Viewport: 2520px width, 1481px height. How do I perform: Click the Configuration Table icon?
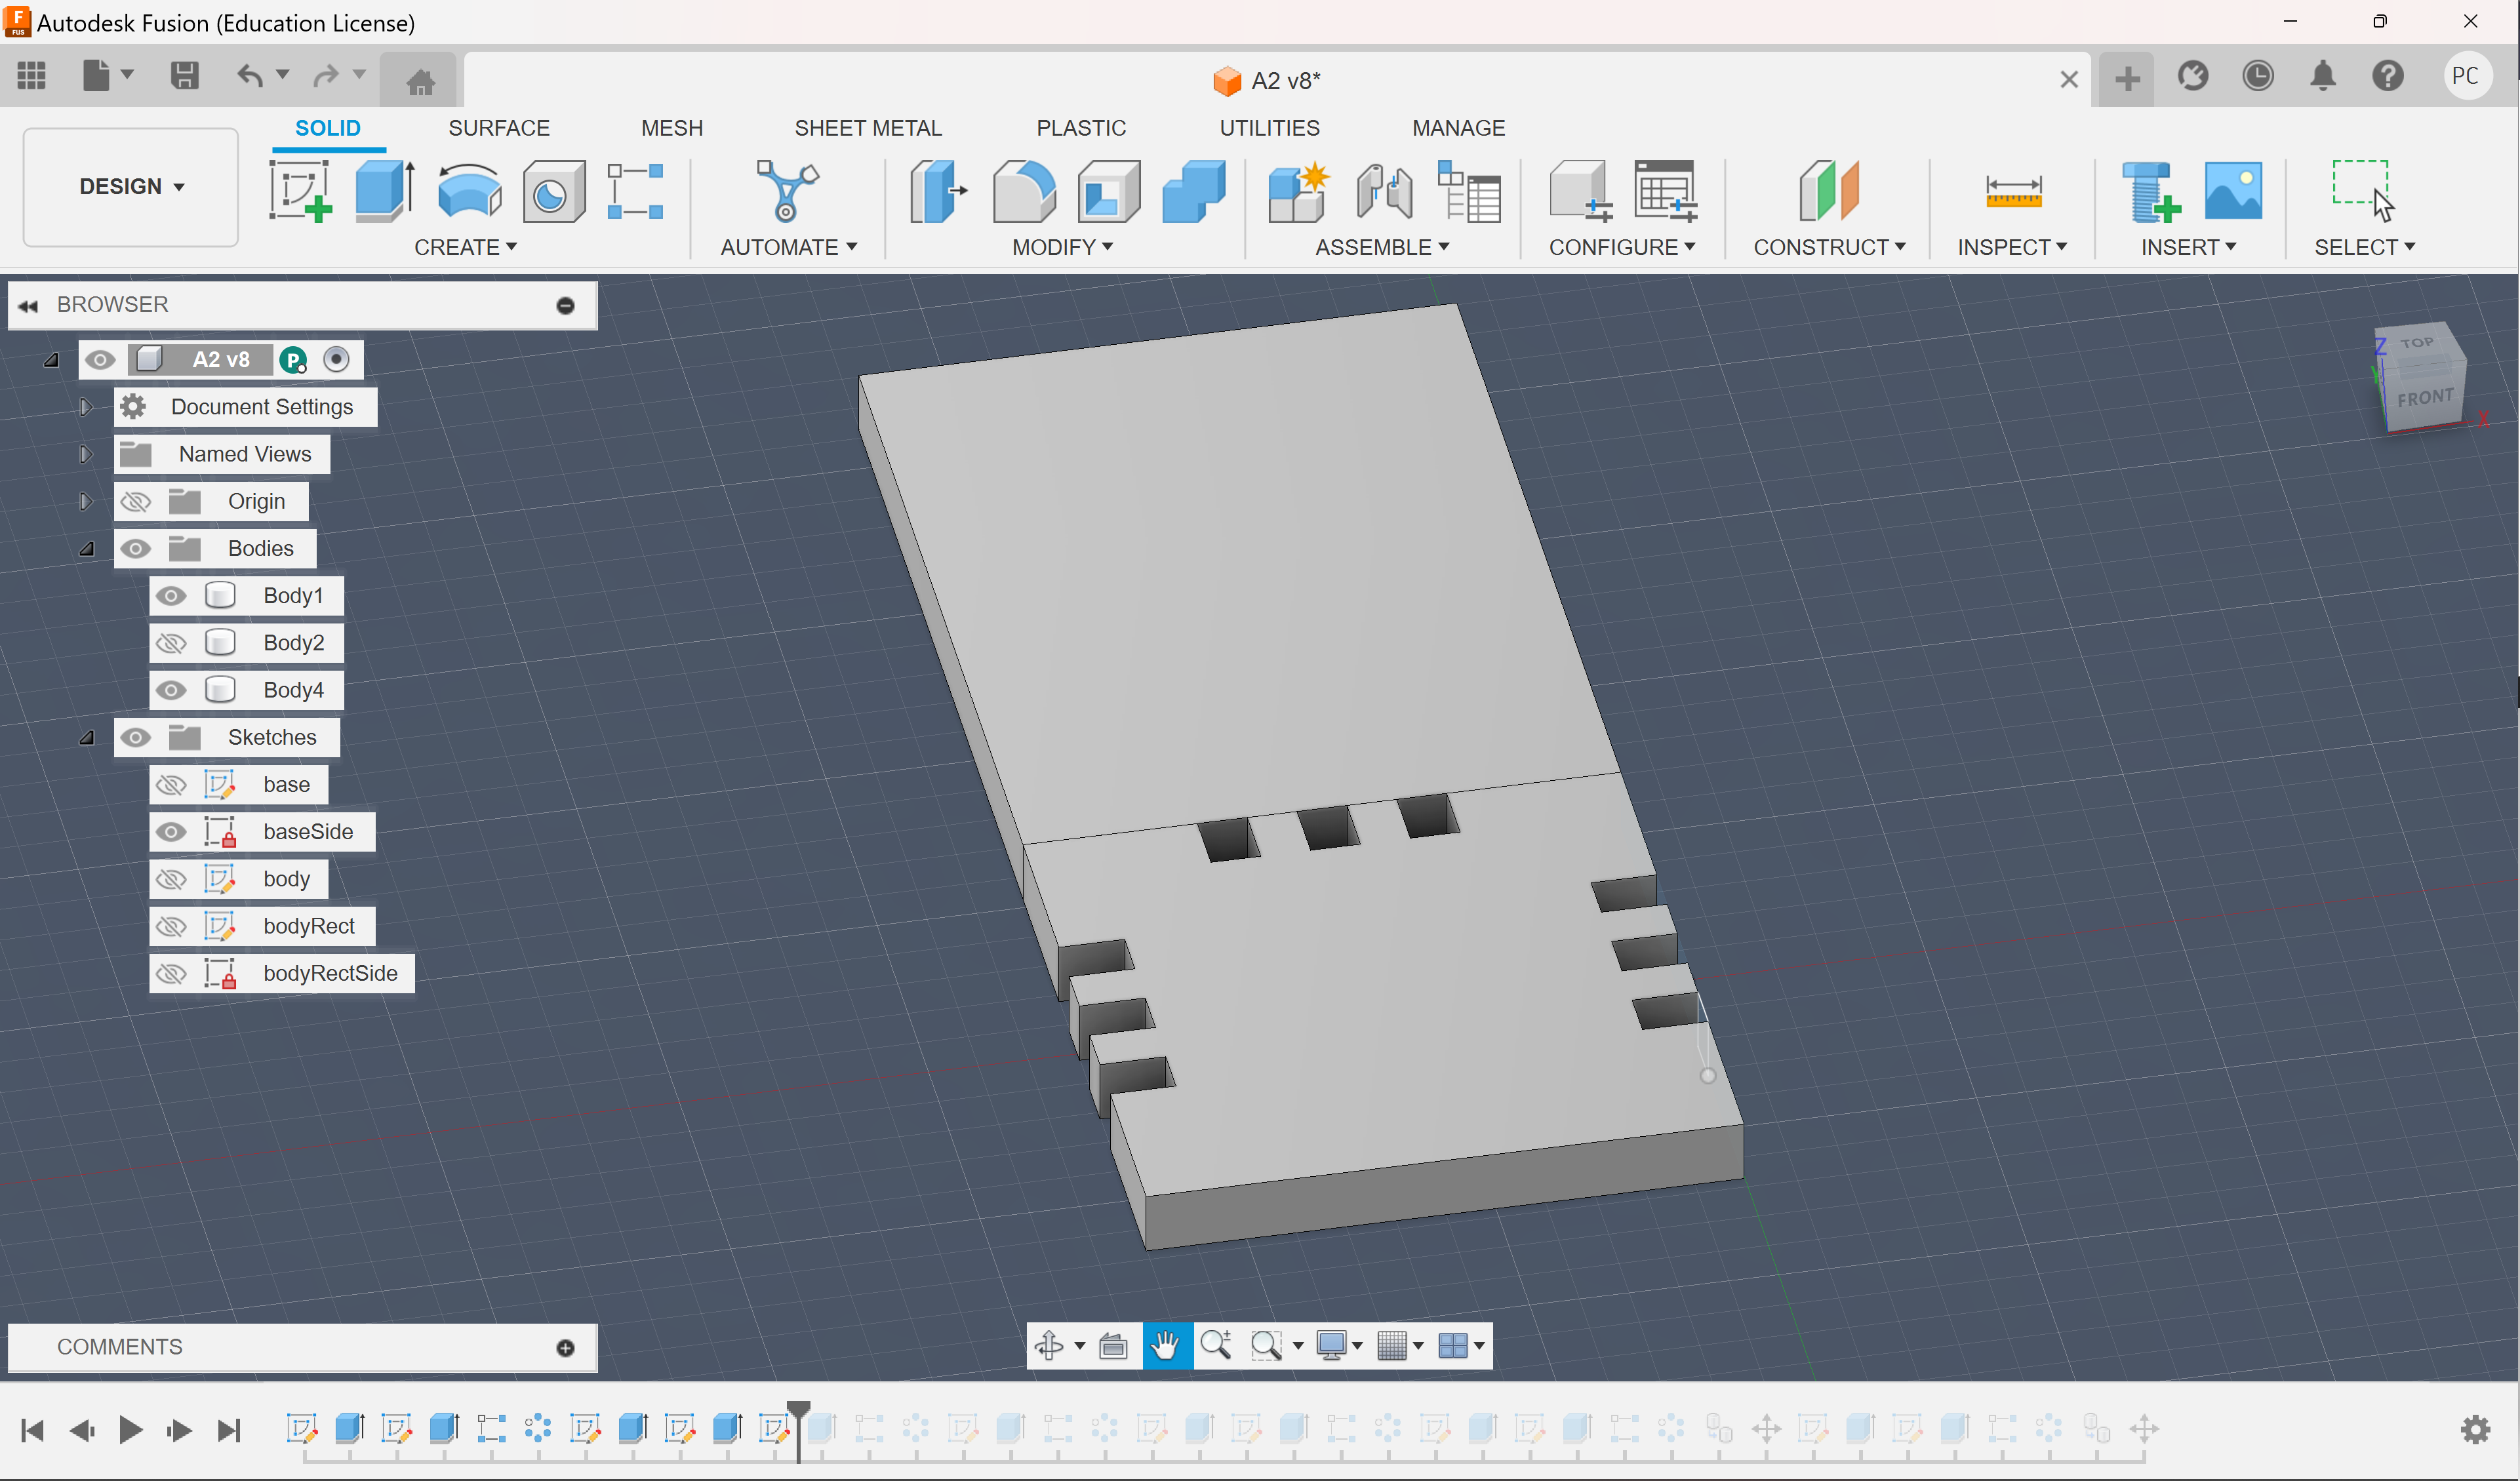1665,190
